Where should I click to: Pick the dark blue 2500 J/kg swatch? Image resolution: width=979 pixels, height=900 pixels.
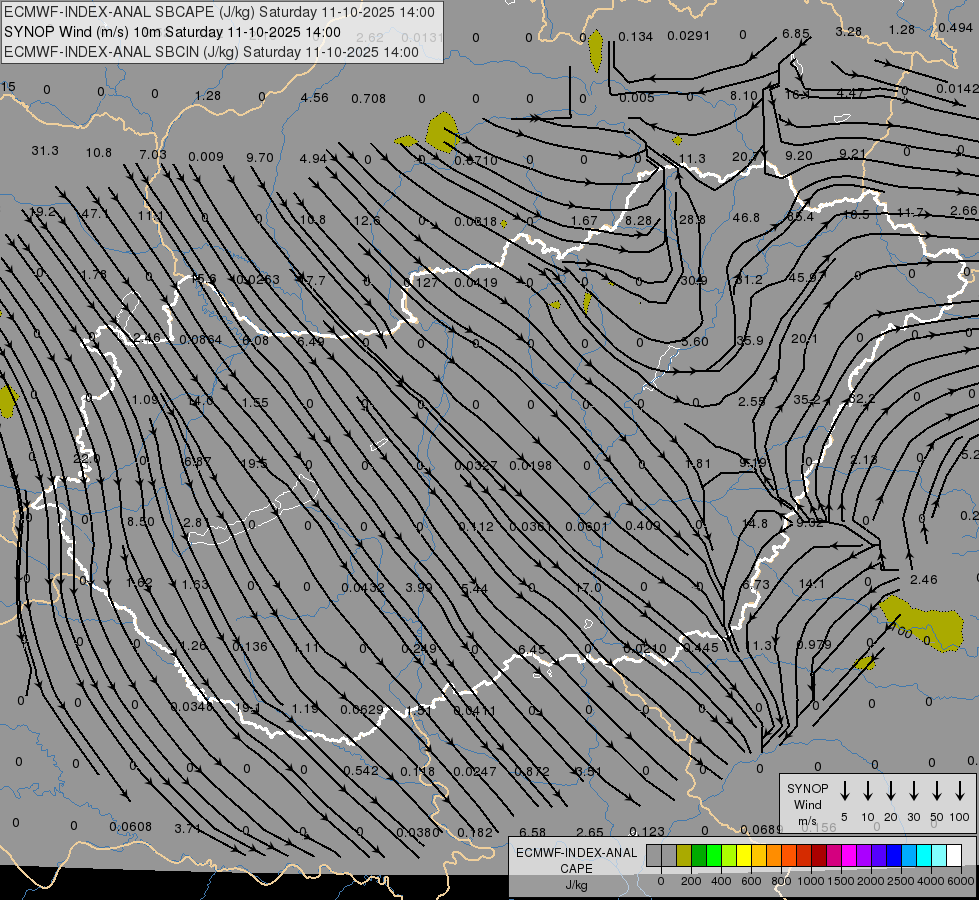click(893, 855)
